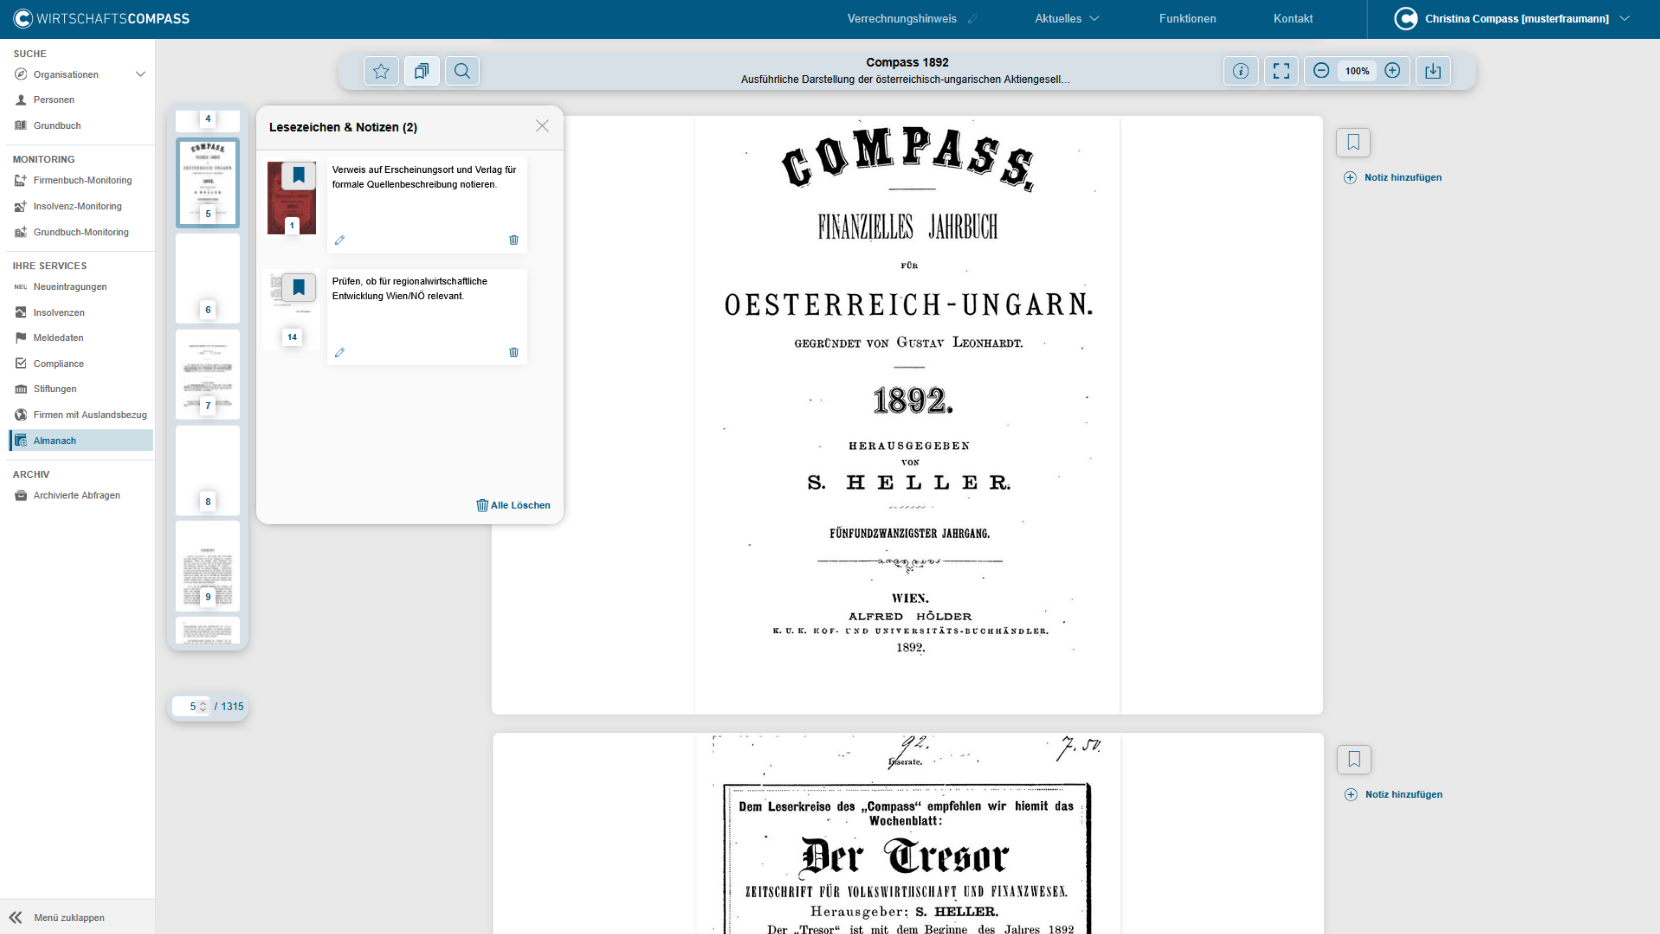
Task: Select page 8 thumbnail
Action: pos(208,470)
